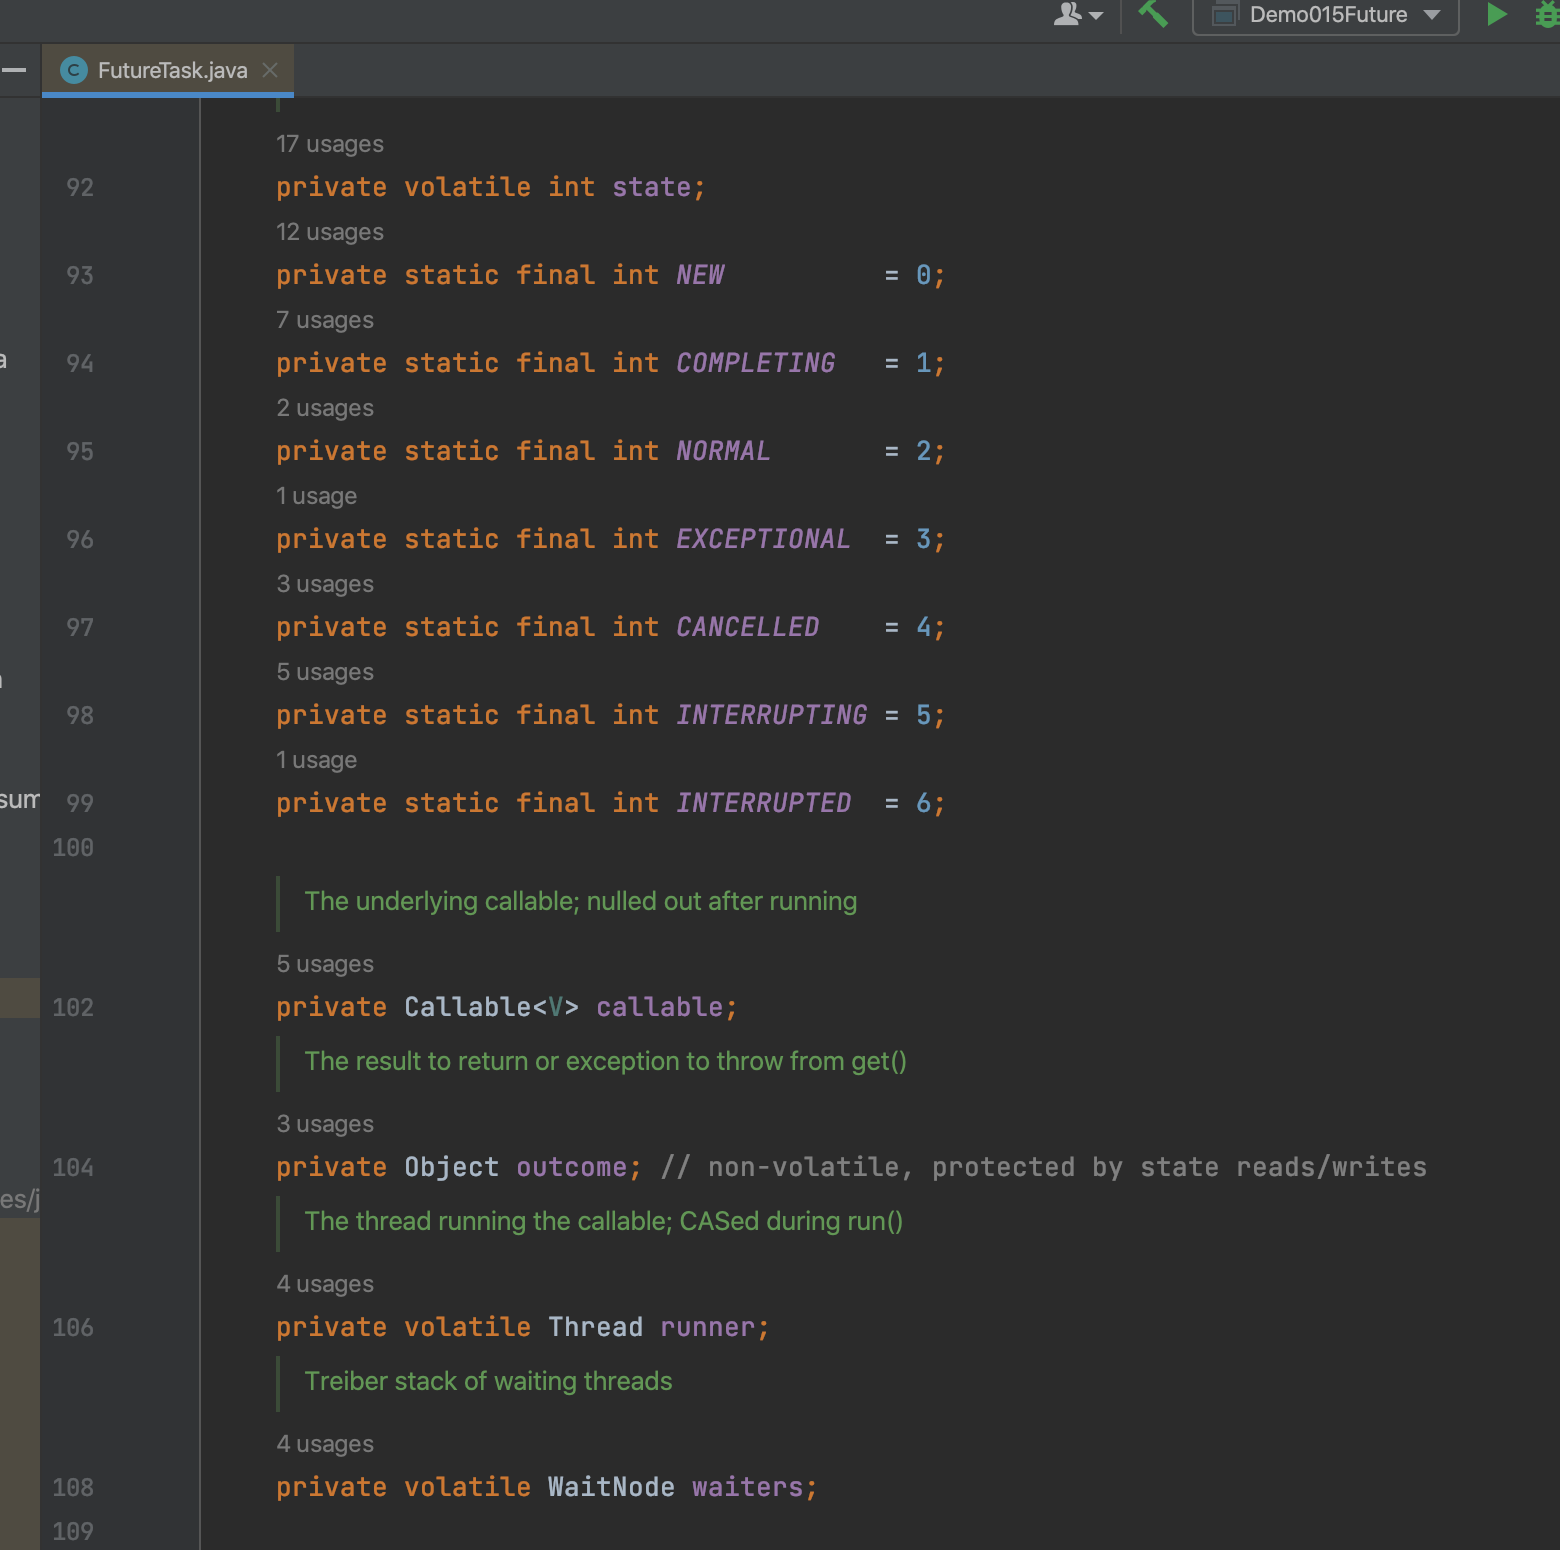Click the Callable type on line 102
The width and height of the screenshot is (1560, 1550).
467,1007
